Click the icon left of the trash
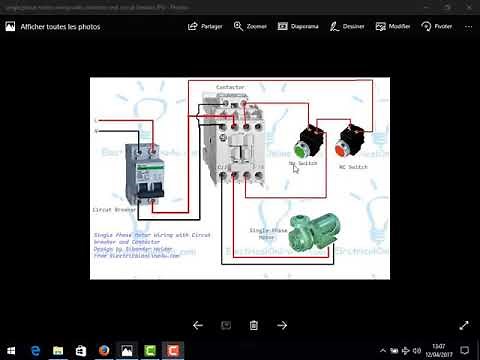This screenshot has width=480, height=360. (x=226, y=325)
